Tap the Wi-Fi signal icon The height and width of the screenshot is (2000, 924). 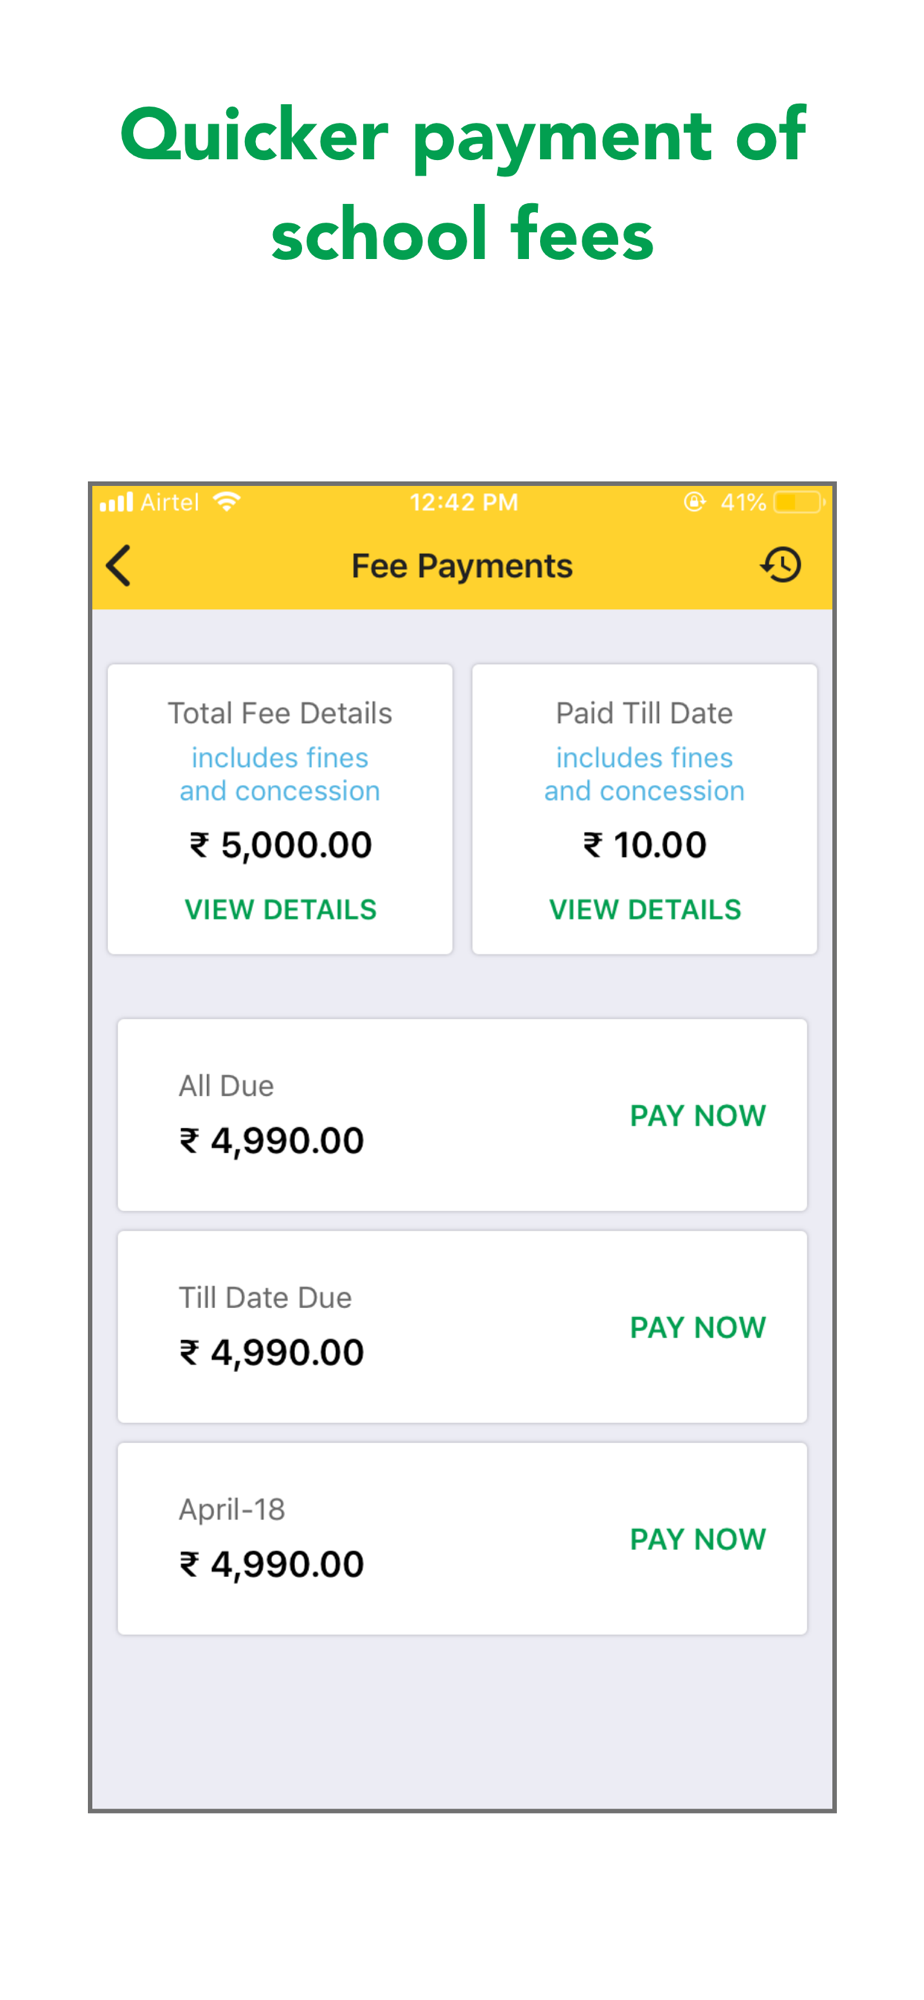[227, 502]
